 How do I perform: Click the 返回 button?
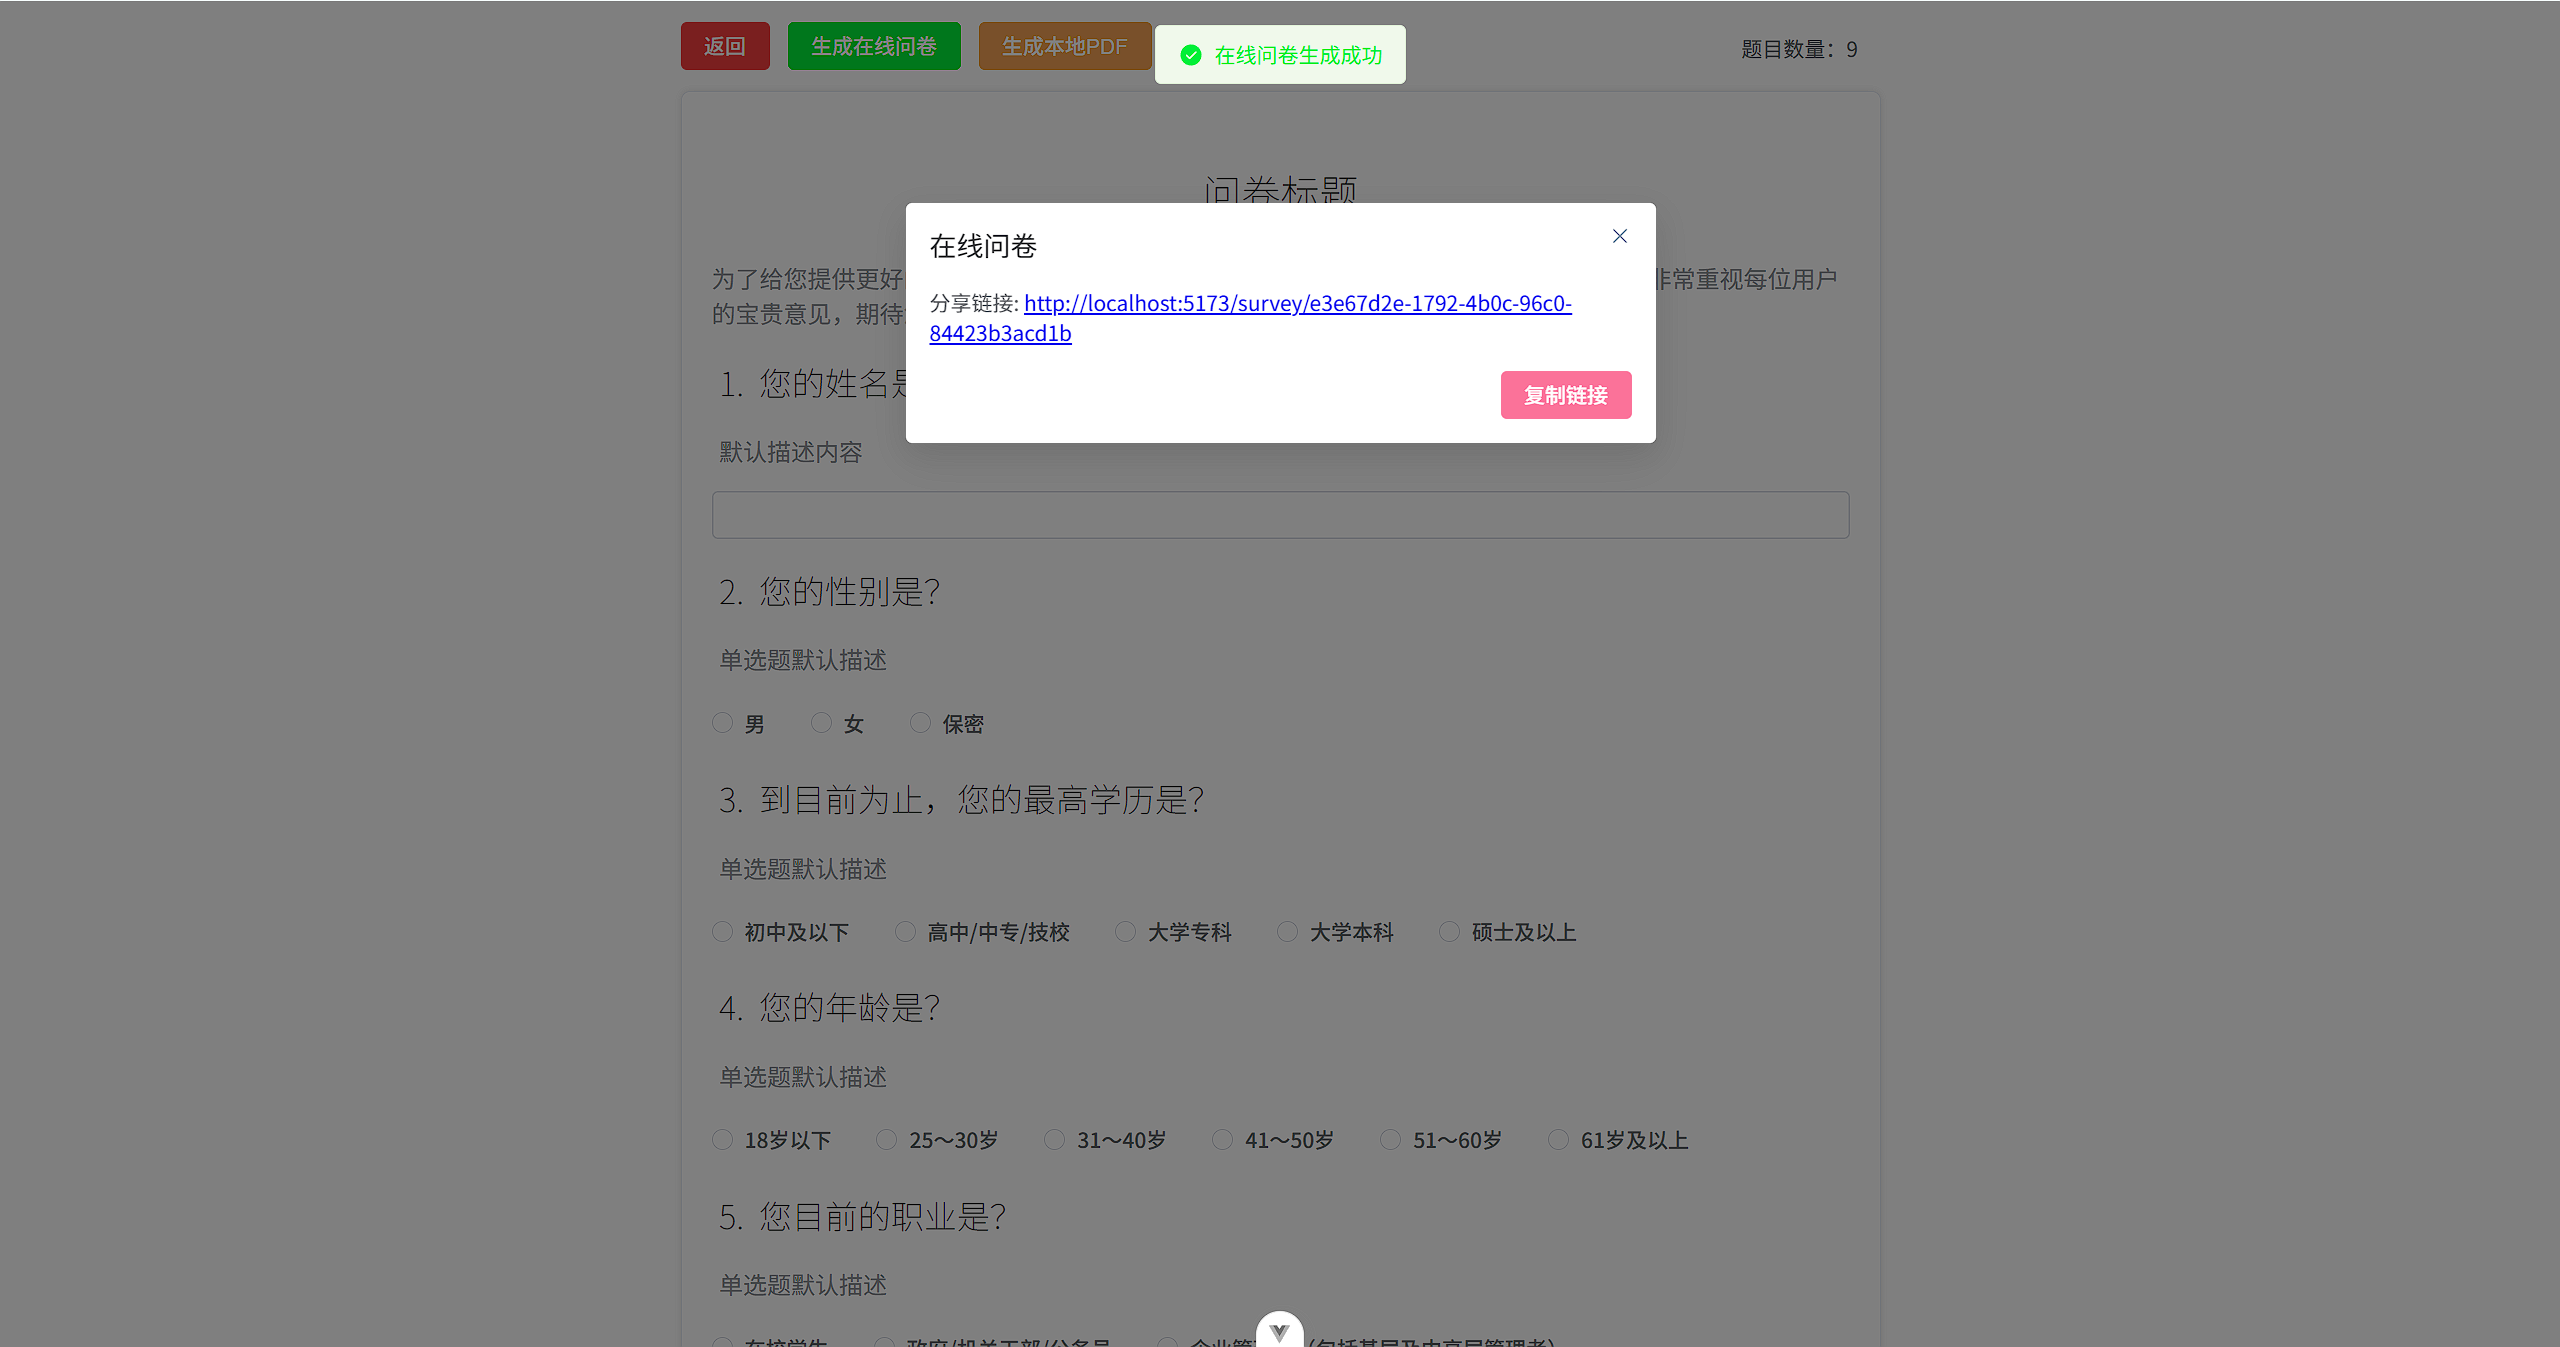725,46
